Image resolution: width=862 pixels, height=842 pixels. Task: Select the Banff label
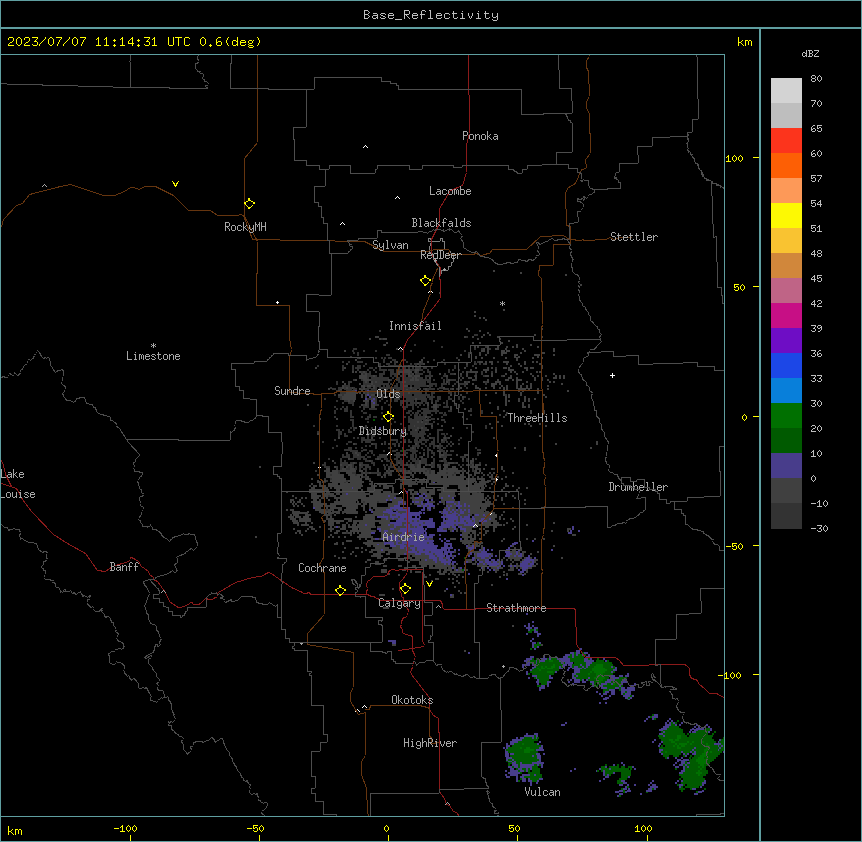click(124, 567)
